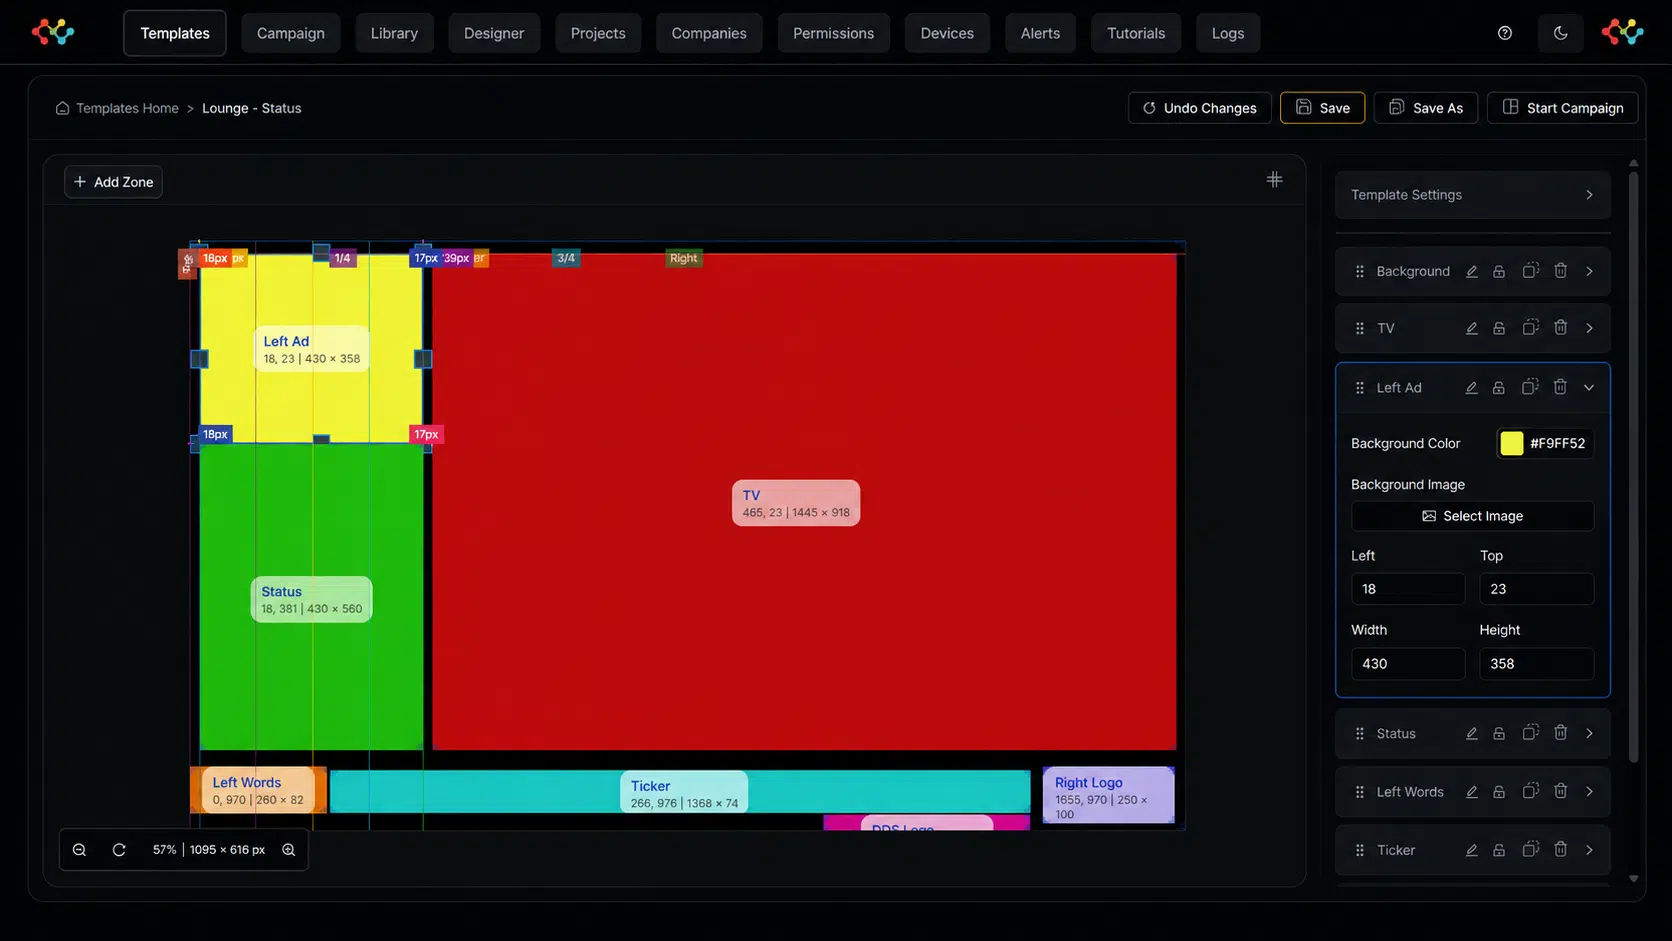The height and width of the screenshot is (941, 1672).
Task: Open the Alerts tab
Action: tap(1040, 33)
